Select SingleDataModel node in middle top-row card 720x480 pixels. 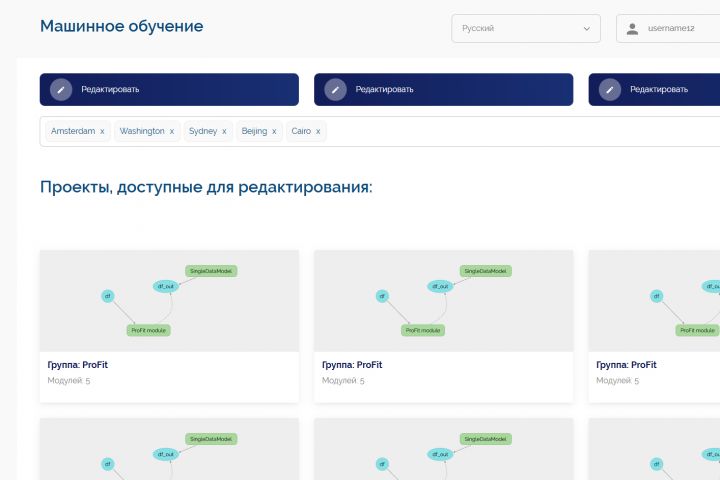point(486,271)
